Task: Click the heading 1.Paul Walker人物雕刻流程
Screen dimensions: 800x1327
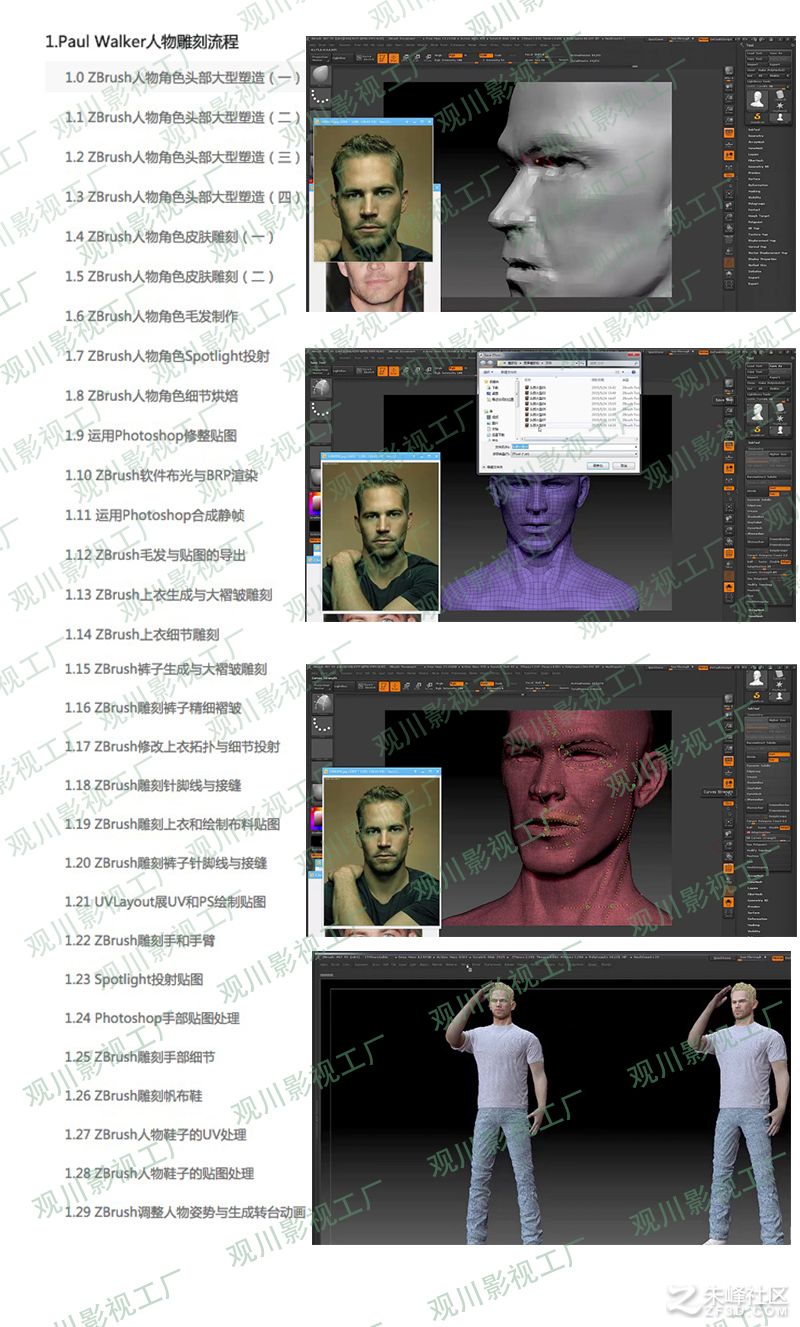Action: [x=142, y=43]
